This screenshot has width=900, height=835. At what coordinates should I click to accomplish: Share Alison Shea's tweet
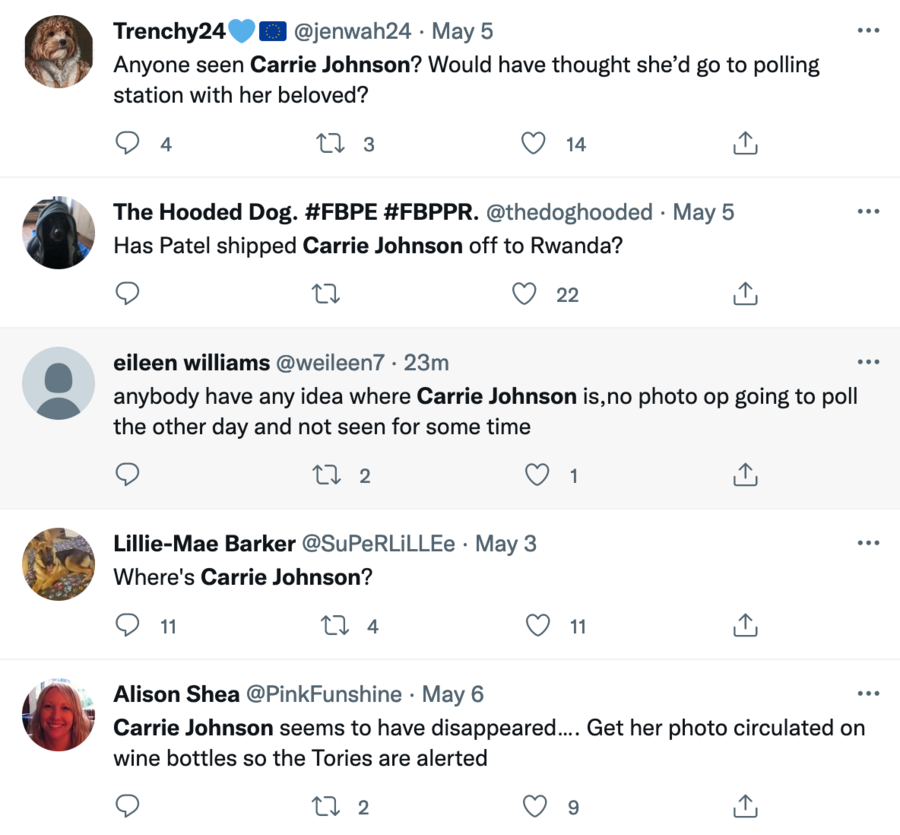click(745, 805)
